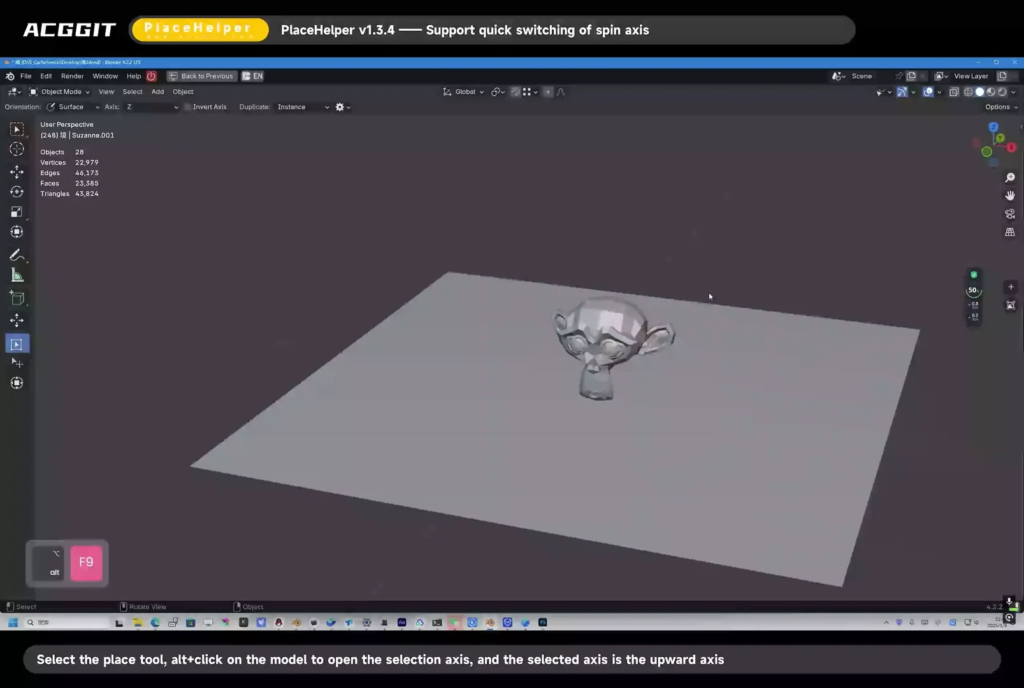Click the Blender logo icon in the menu bar
The width and height of the screenshot is (1024, 688).
[x=10, y=76]
